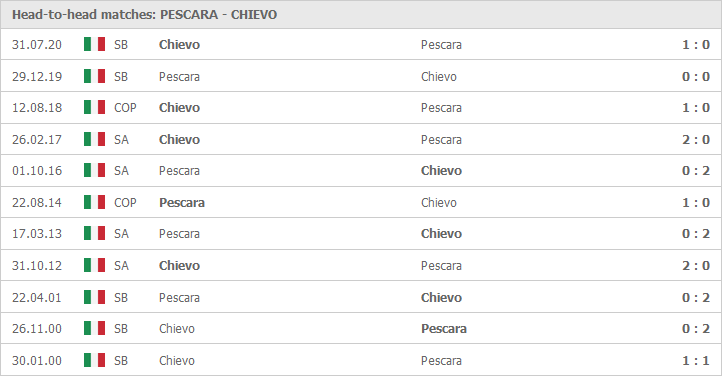
Task: Click the Italy flag on the 26.11.00 row
Action: pyautogui.click(x=94, y=328)
